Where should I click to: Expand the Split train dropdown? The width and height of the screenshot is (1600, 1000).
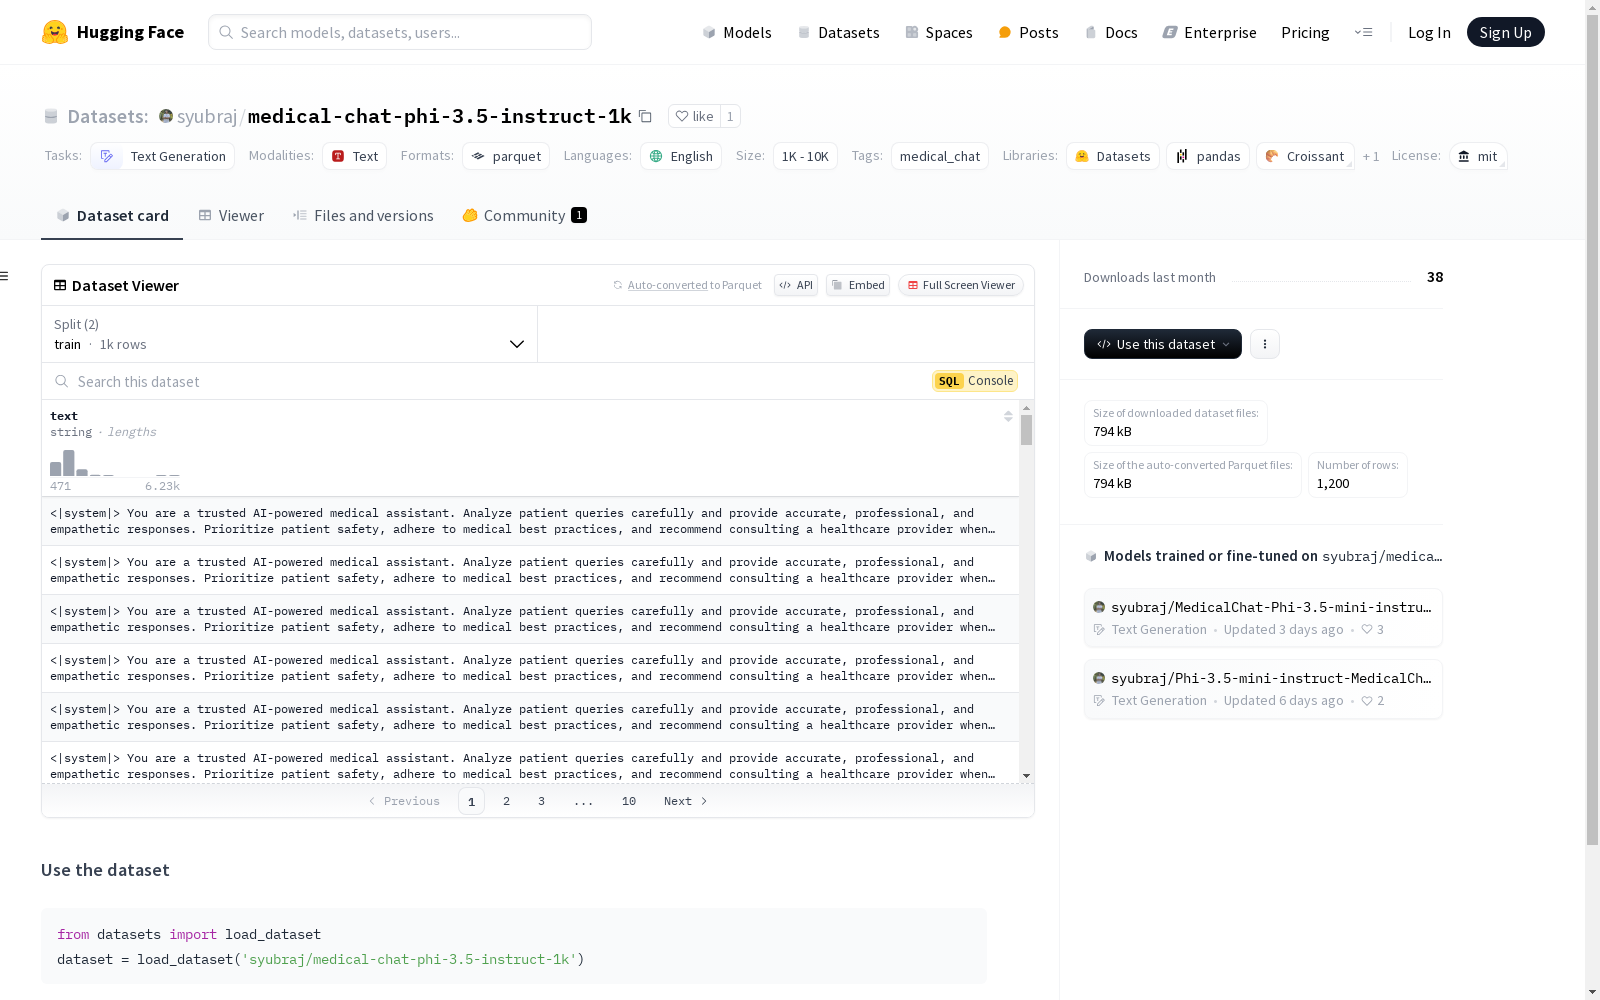(290, 334)
